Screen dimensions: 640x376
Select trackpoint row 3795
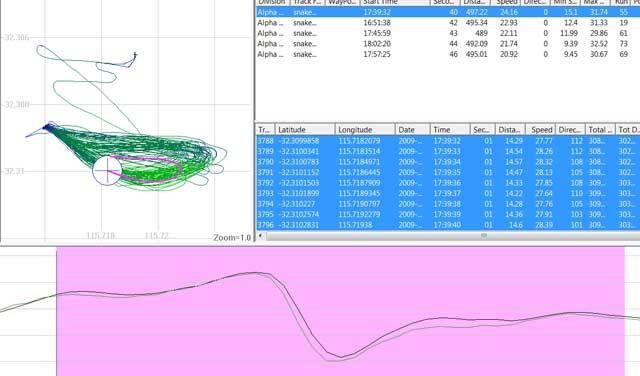448,214
